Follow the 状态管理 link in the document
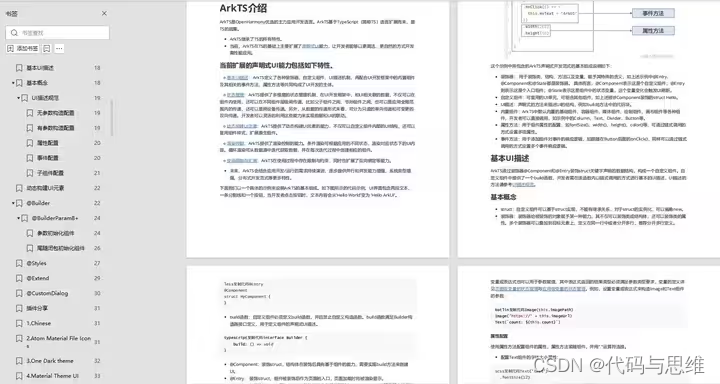 (236, 95)
